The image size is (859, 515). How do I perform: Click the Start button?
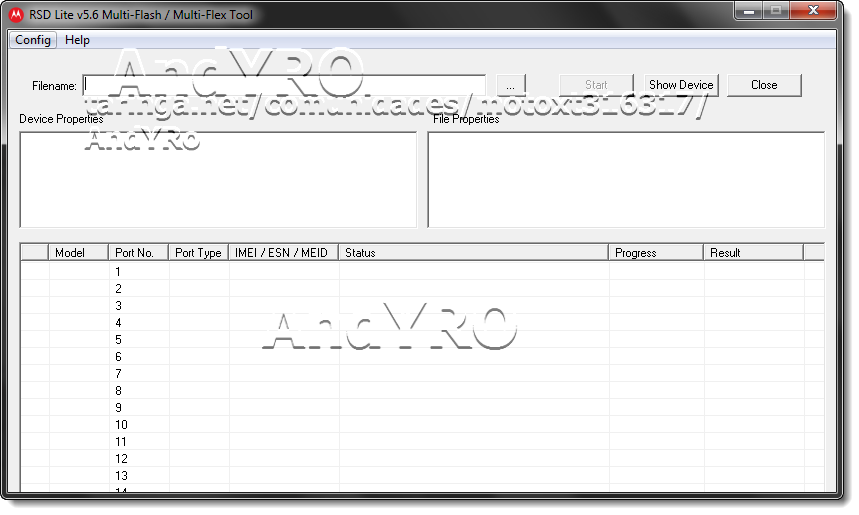[x=596, y=85]
